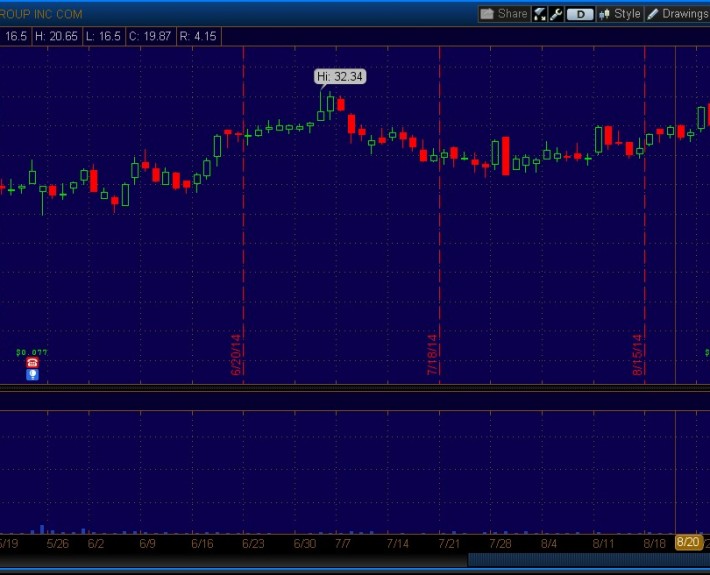710x575 pixels.
Task: Click the Share folder icon
Action: click(487, 14)
